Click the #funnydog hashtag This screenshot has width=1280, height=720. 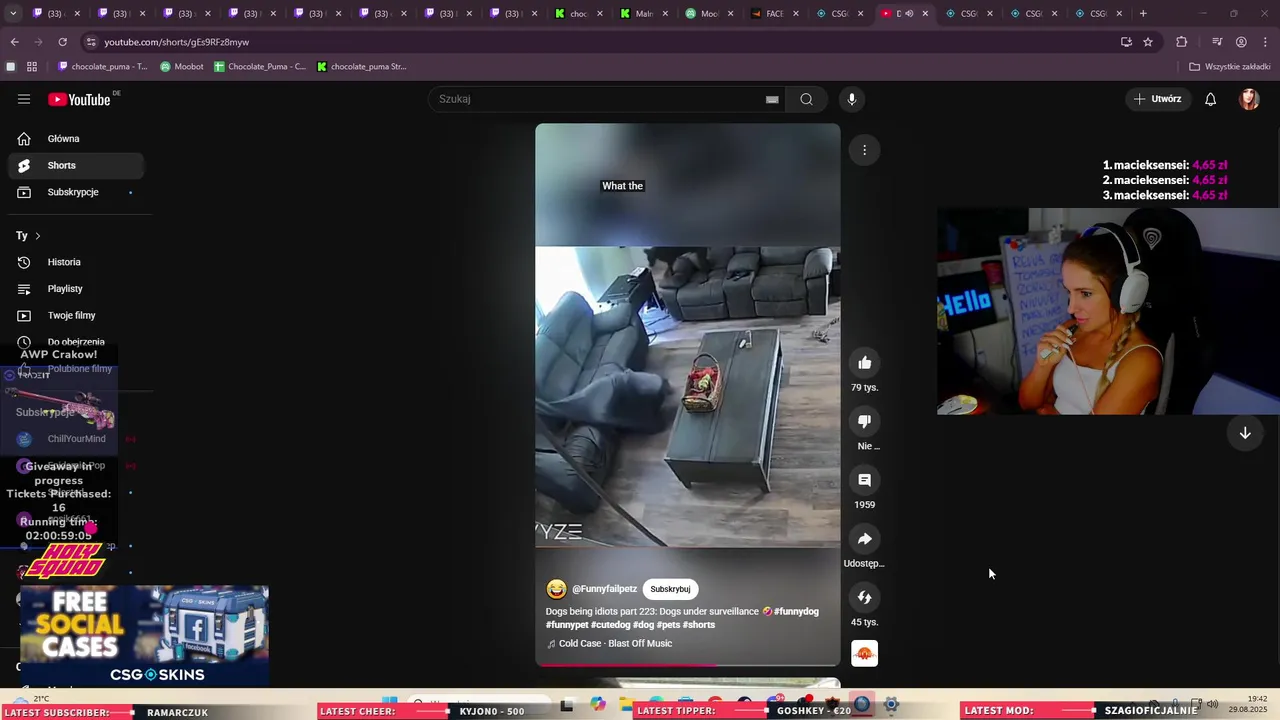pos(796,611)
